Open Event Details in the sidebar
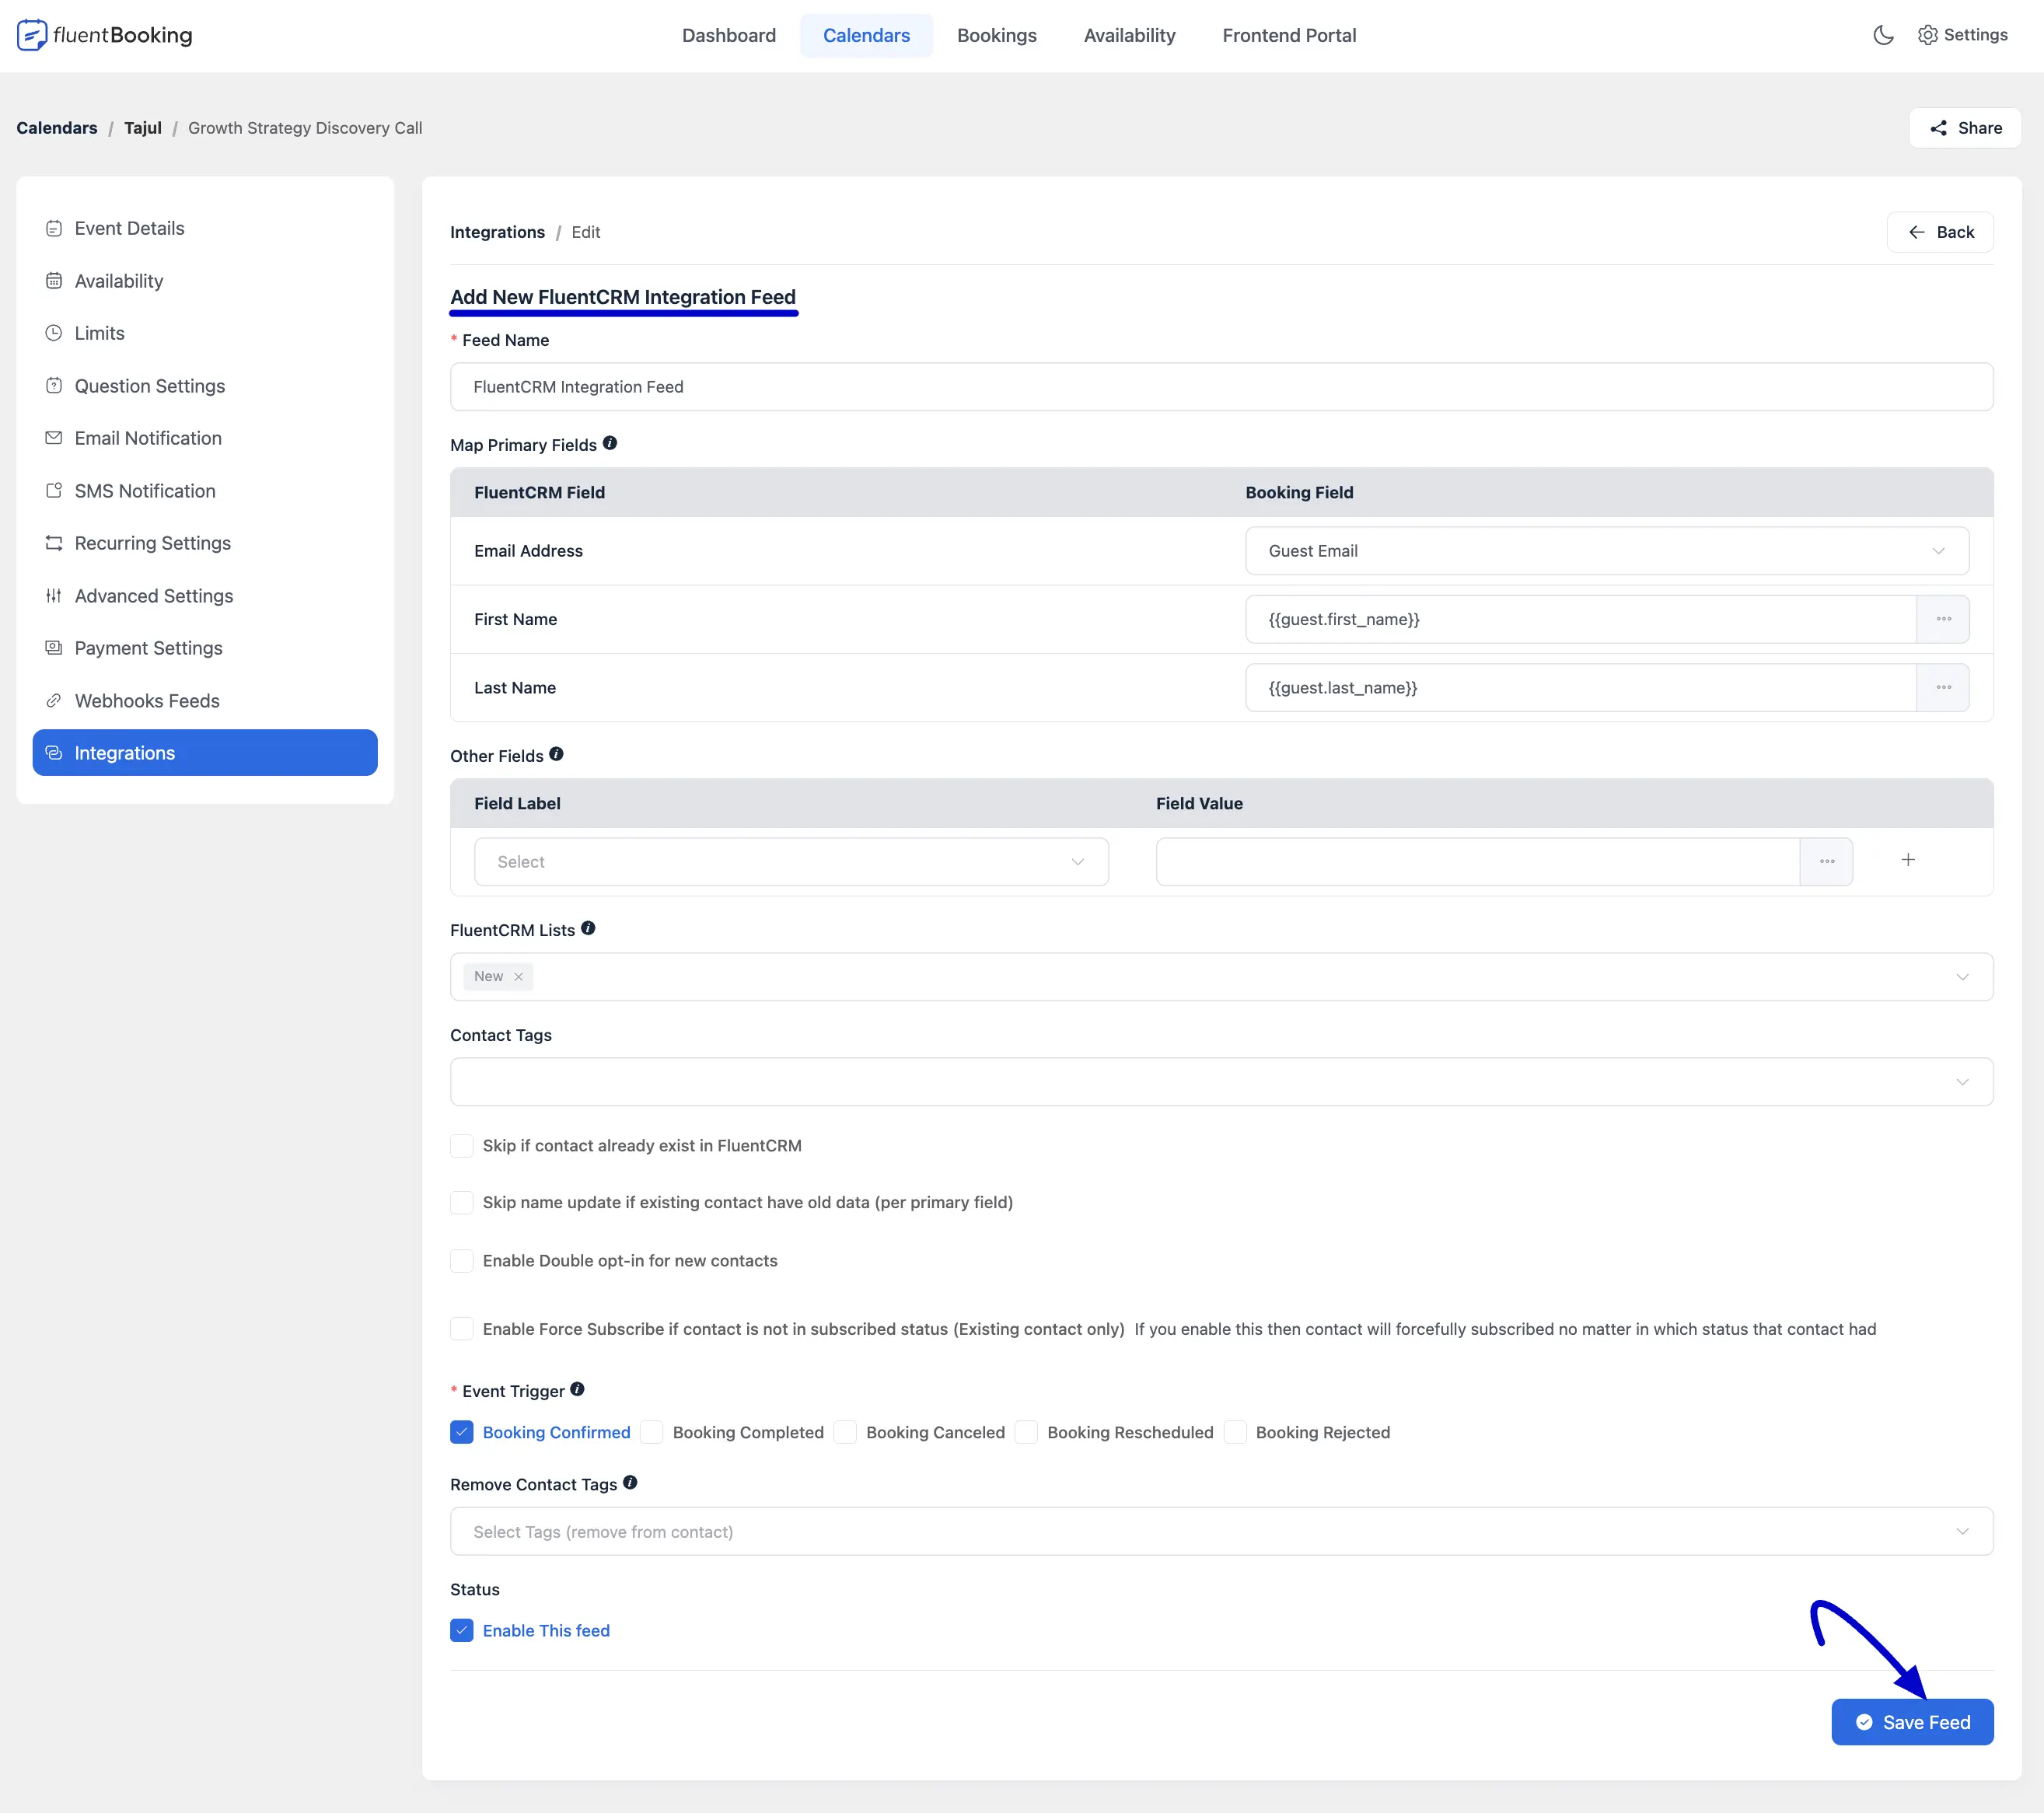 coord(205,229)
